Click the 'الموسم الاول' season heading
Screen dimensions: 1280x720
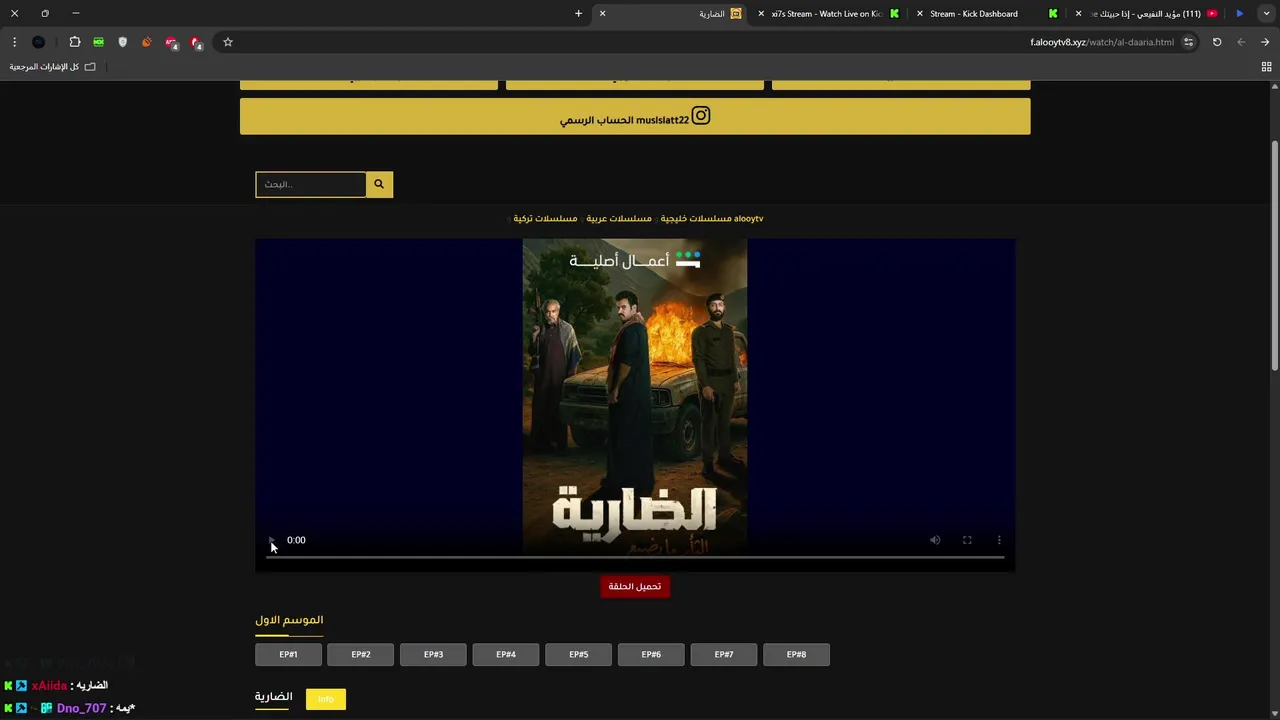[289, 620]
